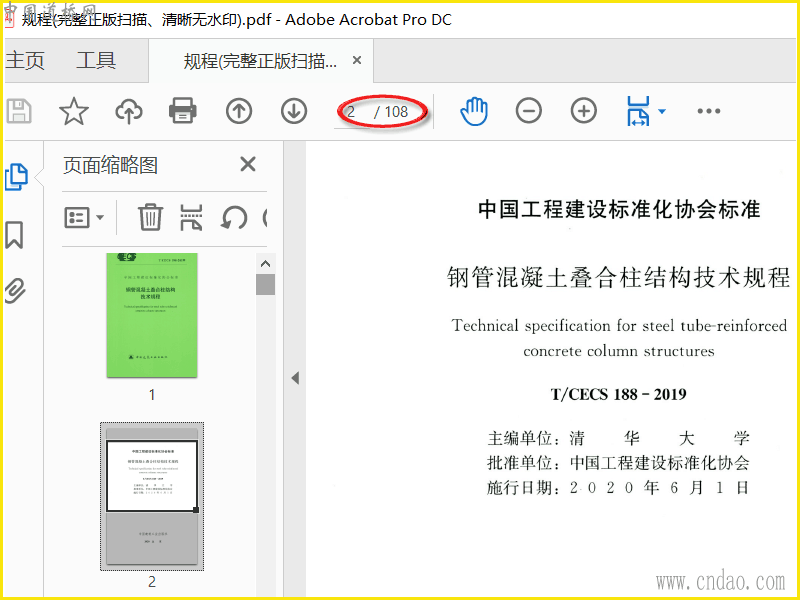Viewport: 800px width, 600px height.
Task: Collapse the navigation pane with left arrow
Action: click(x=295, y=378)
